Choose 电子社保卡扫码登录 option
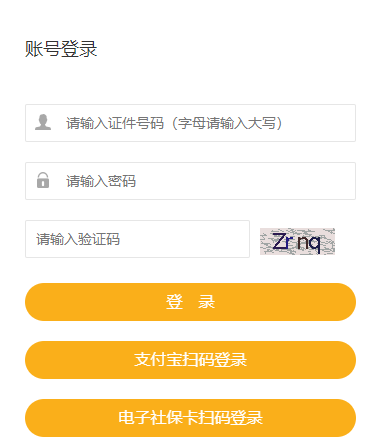Viewport: 381px width, 448px height. pos(190,418)
